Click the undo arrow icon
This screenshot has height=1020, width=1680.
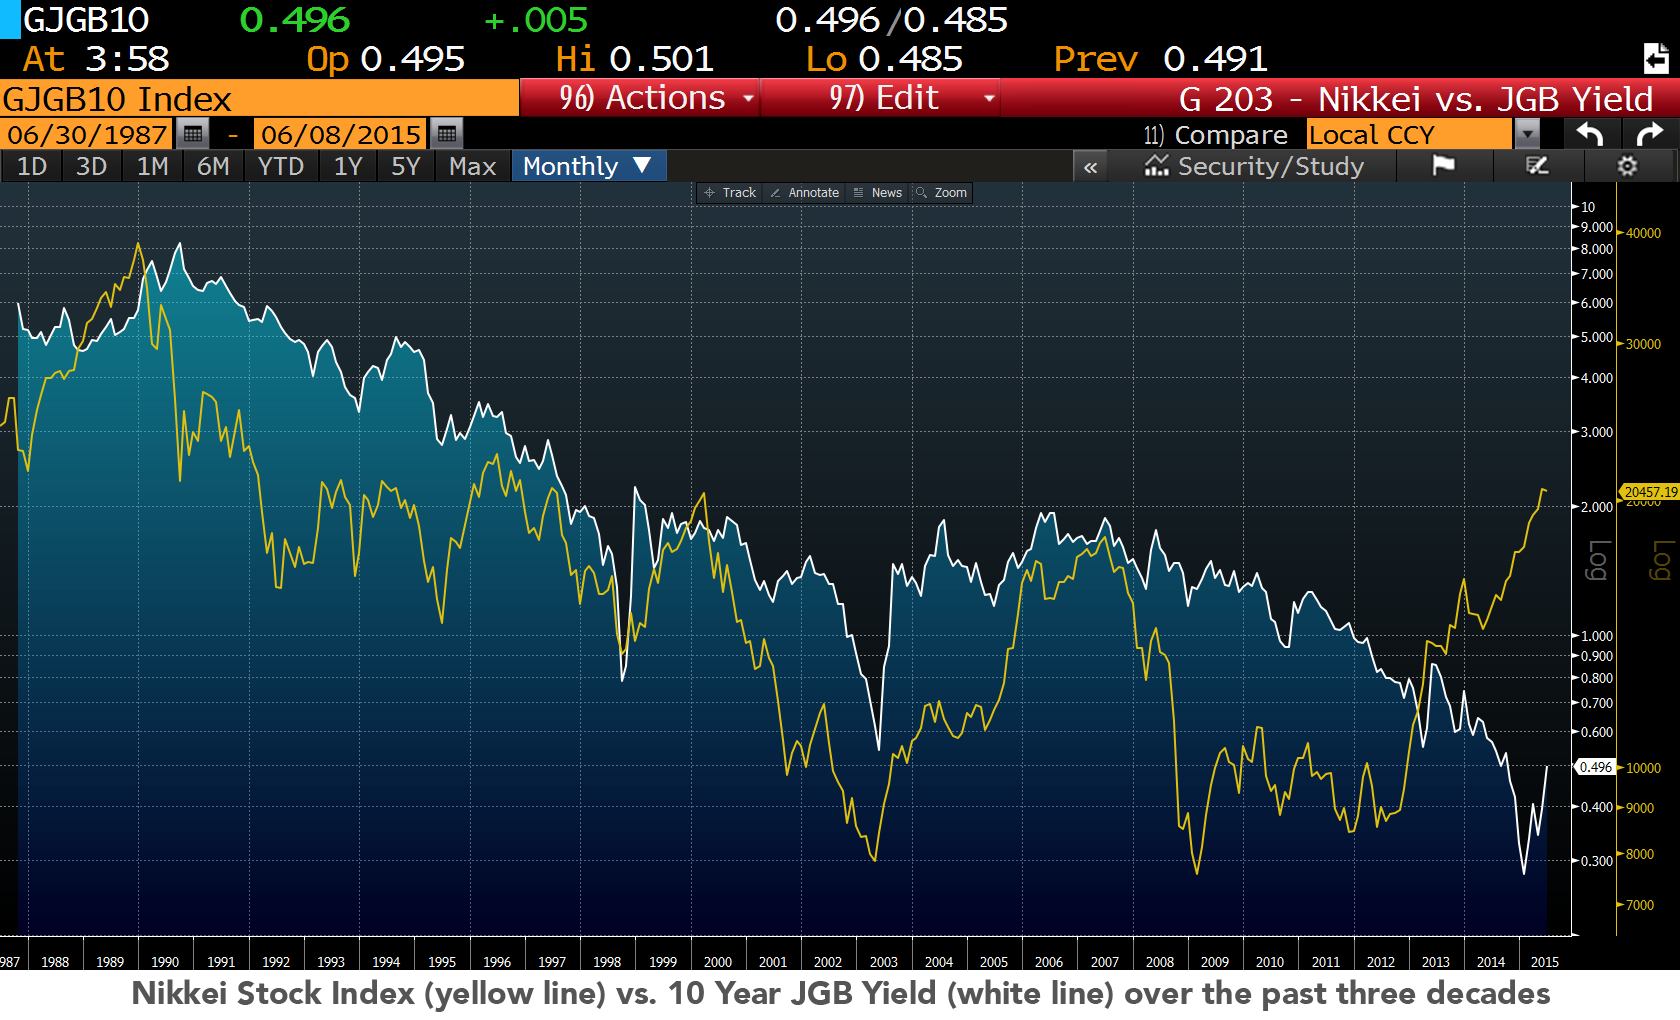coord(1589,134)
